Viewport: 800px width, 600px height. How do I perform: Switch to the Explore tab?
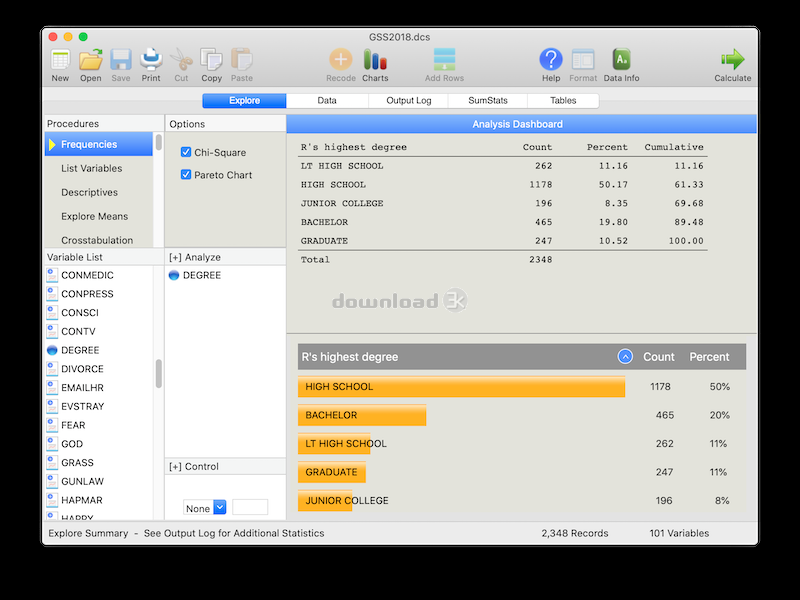click(244, 101)
